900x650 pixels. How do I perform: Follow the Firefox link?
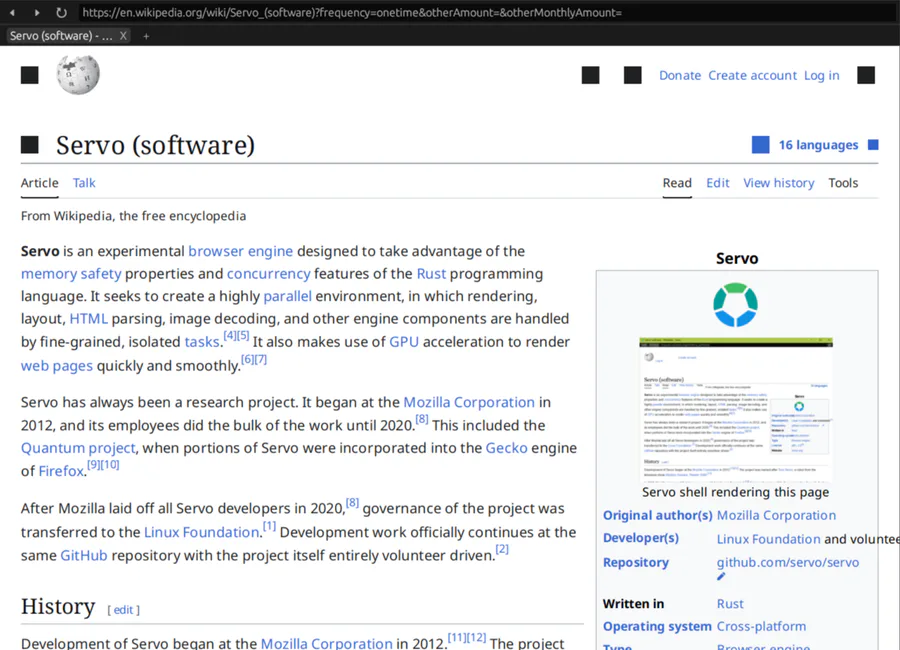(61, 471)
